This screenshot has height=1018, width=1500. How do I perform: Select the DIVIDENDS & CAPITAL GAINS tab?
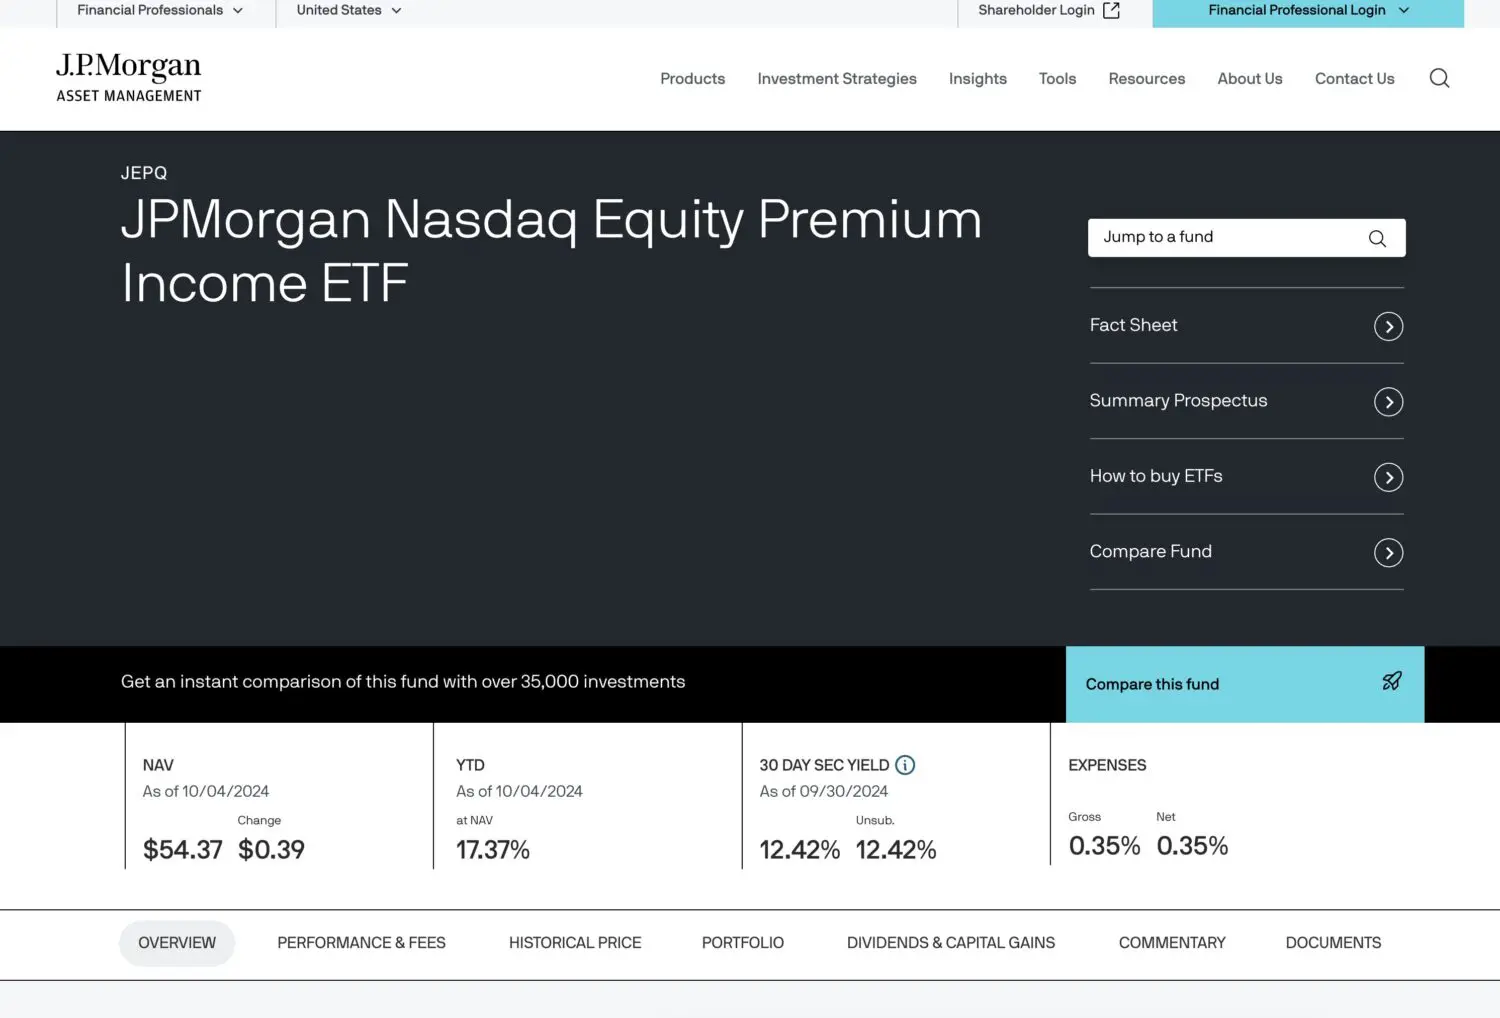[950, 942]
